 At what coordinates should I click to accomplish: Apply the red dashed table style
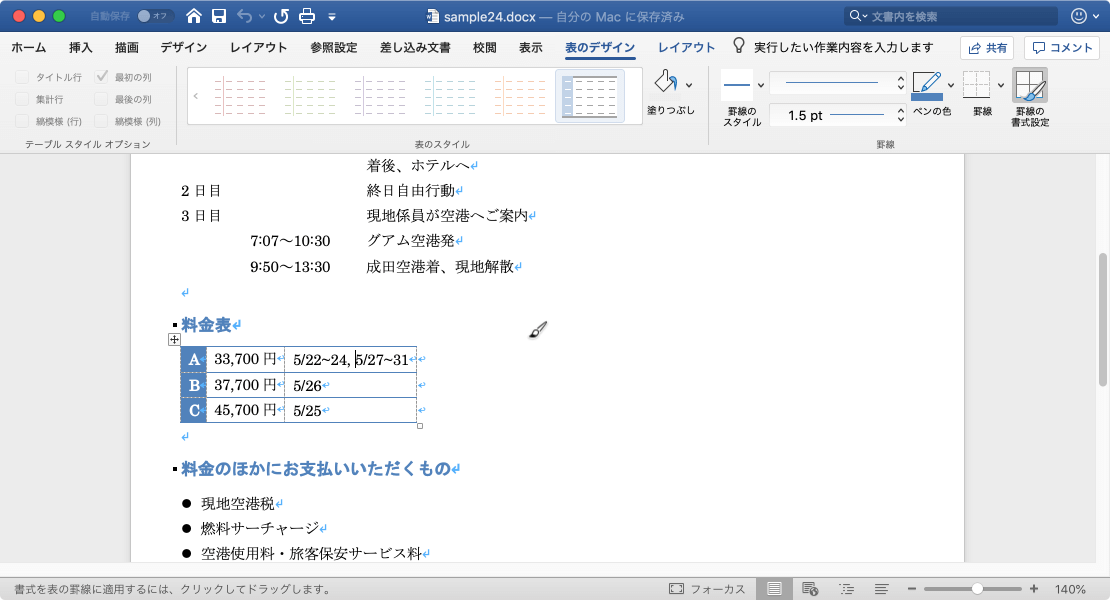pyautogui.click(x=239, y=96)
